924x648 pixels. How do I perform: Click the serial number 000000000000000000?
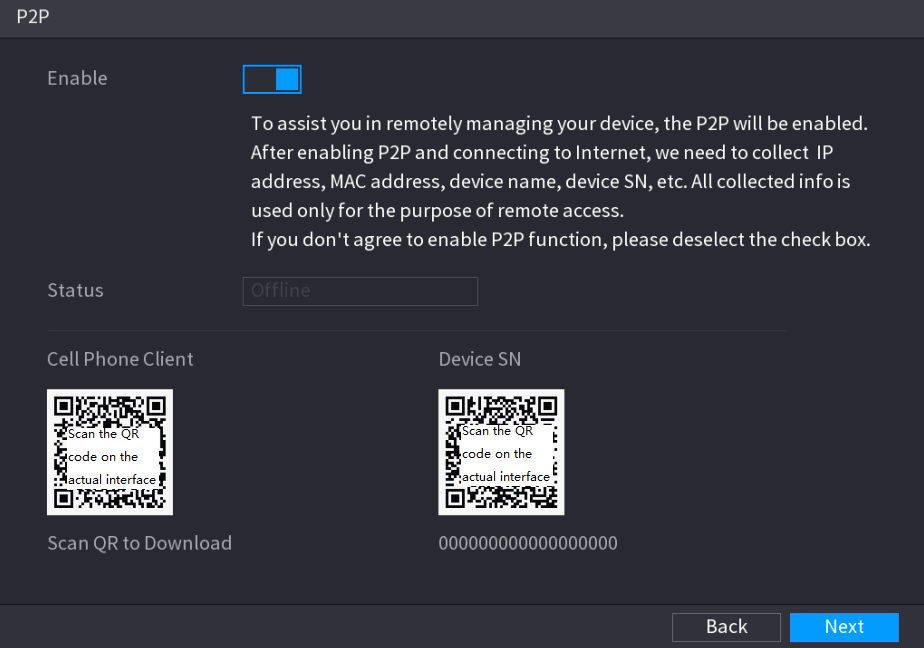pyautogui.click(x=528, y=543)
